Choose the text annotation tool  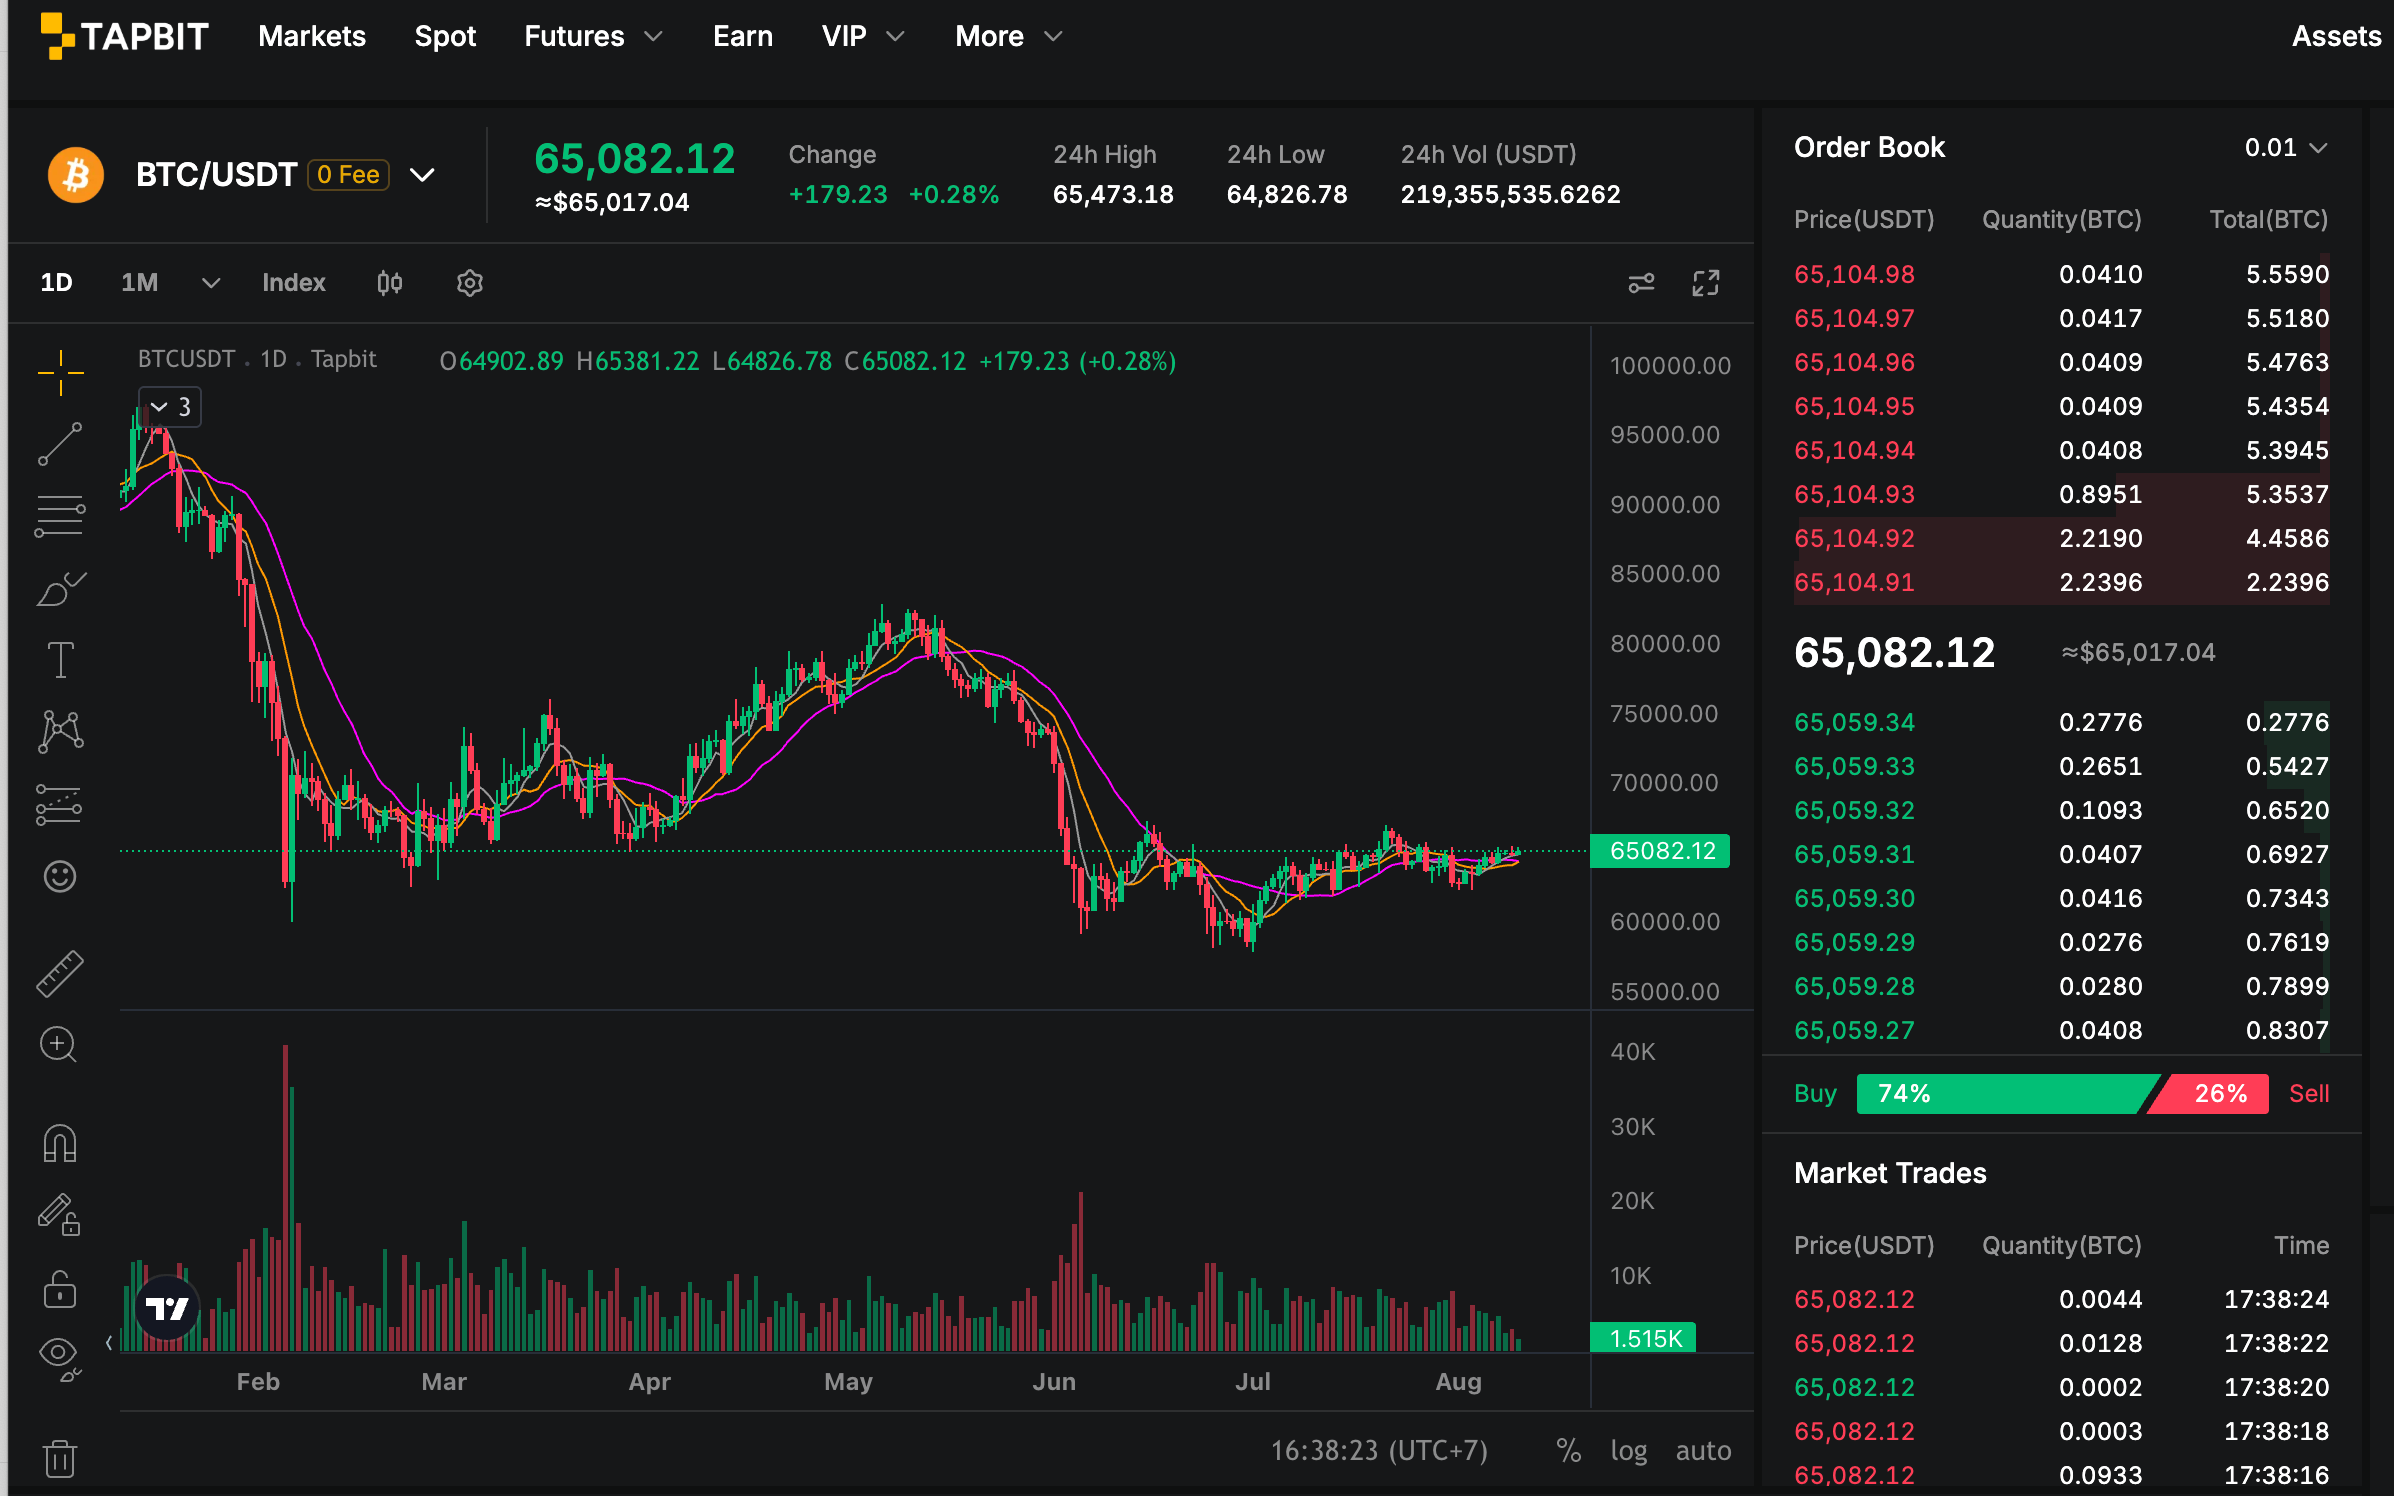click(x=60, y=660)
